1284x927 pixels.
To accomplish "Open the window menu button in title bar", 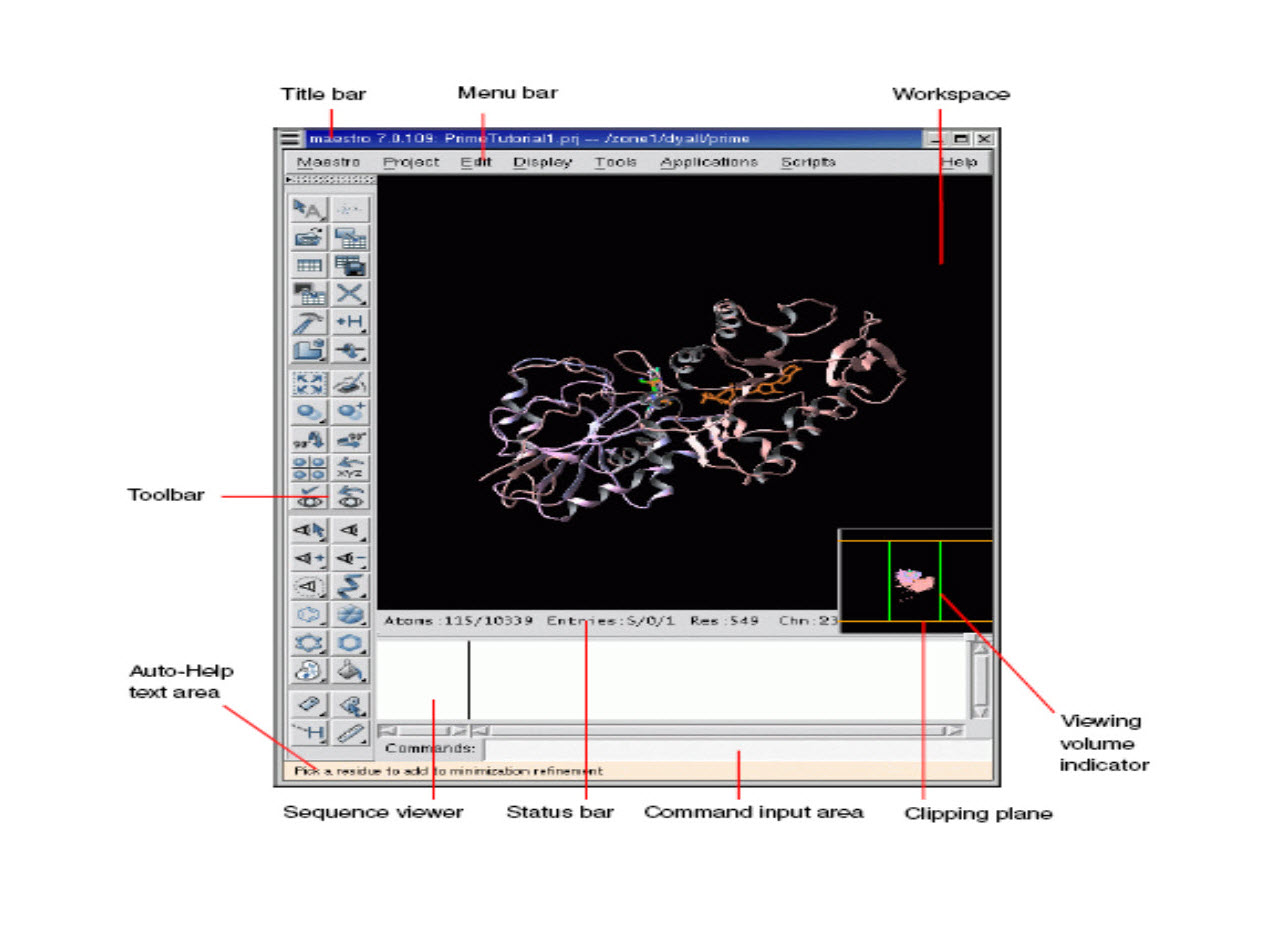I will [290, 139].
